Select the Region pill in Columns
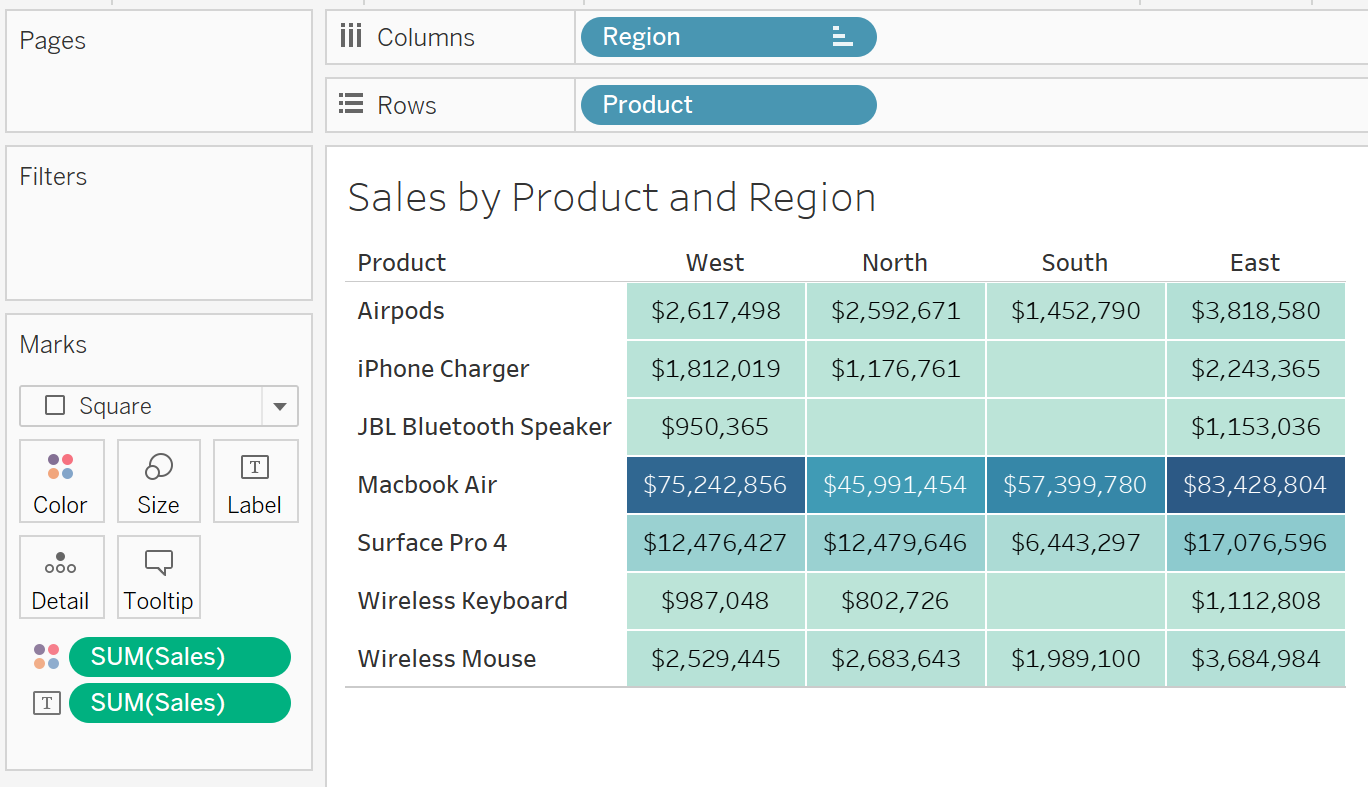This screenshot has height=787, width=1368. point(728,37)
